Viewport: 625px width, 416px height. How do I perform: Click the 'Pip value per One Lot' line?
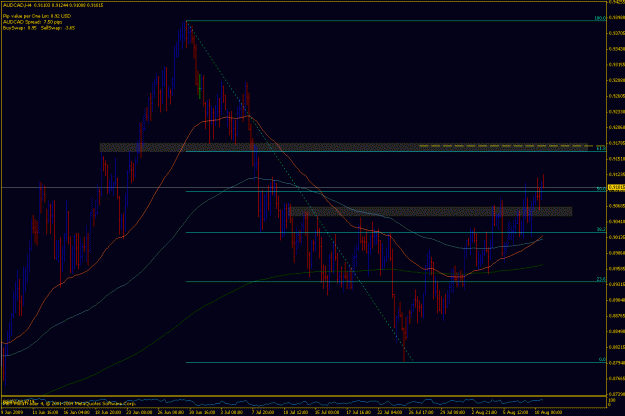(37, 16)
